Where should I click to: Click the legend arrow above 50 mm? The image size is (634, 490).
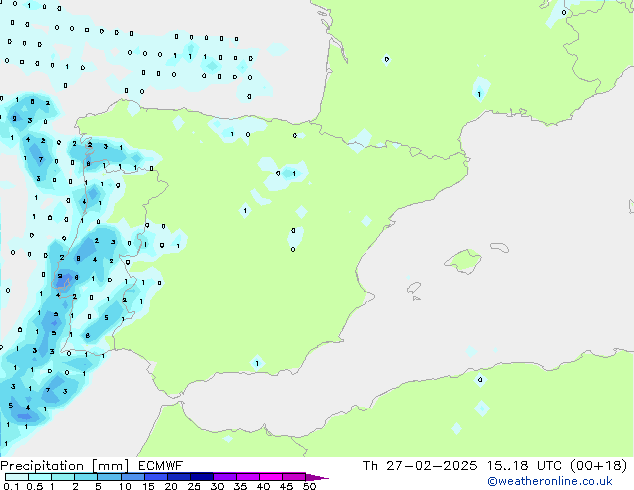coord(317,477)
